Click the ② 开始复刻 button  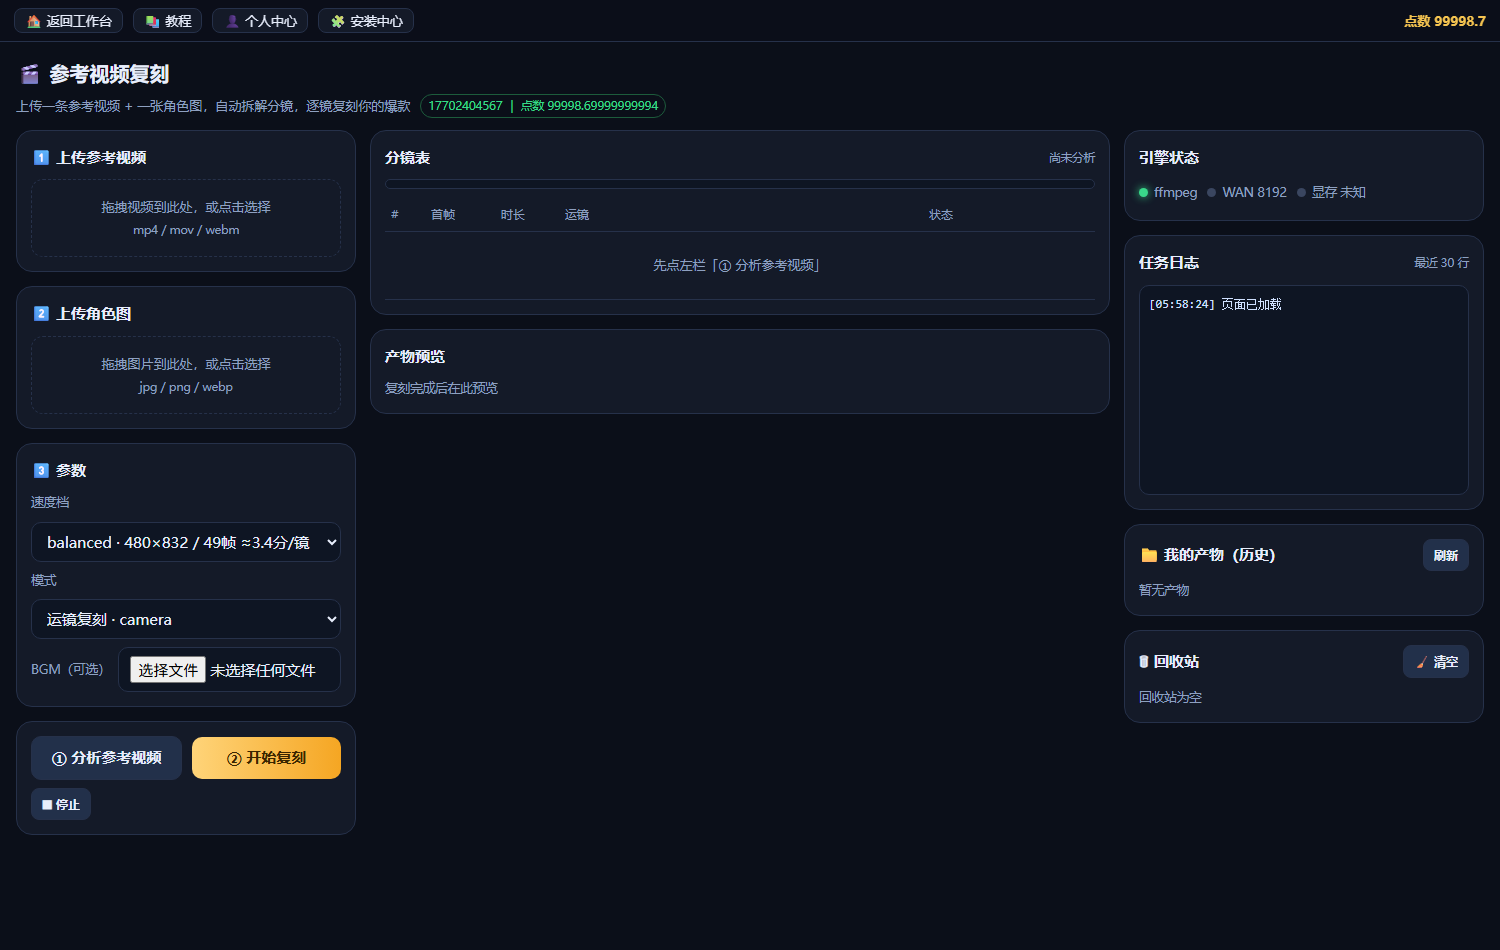[x=266, y=758]
